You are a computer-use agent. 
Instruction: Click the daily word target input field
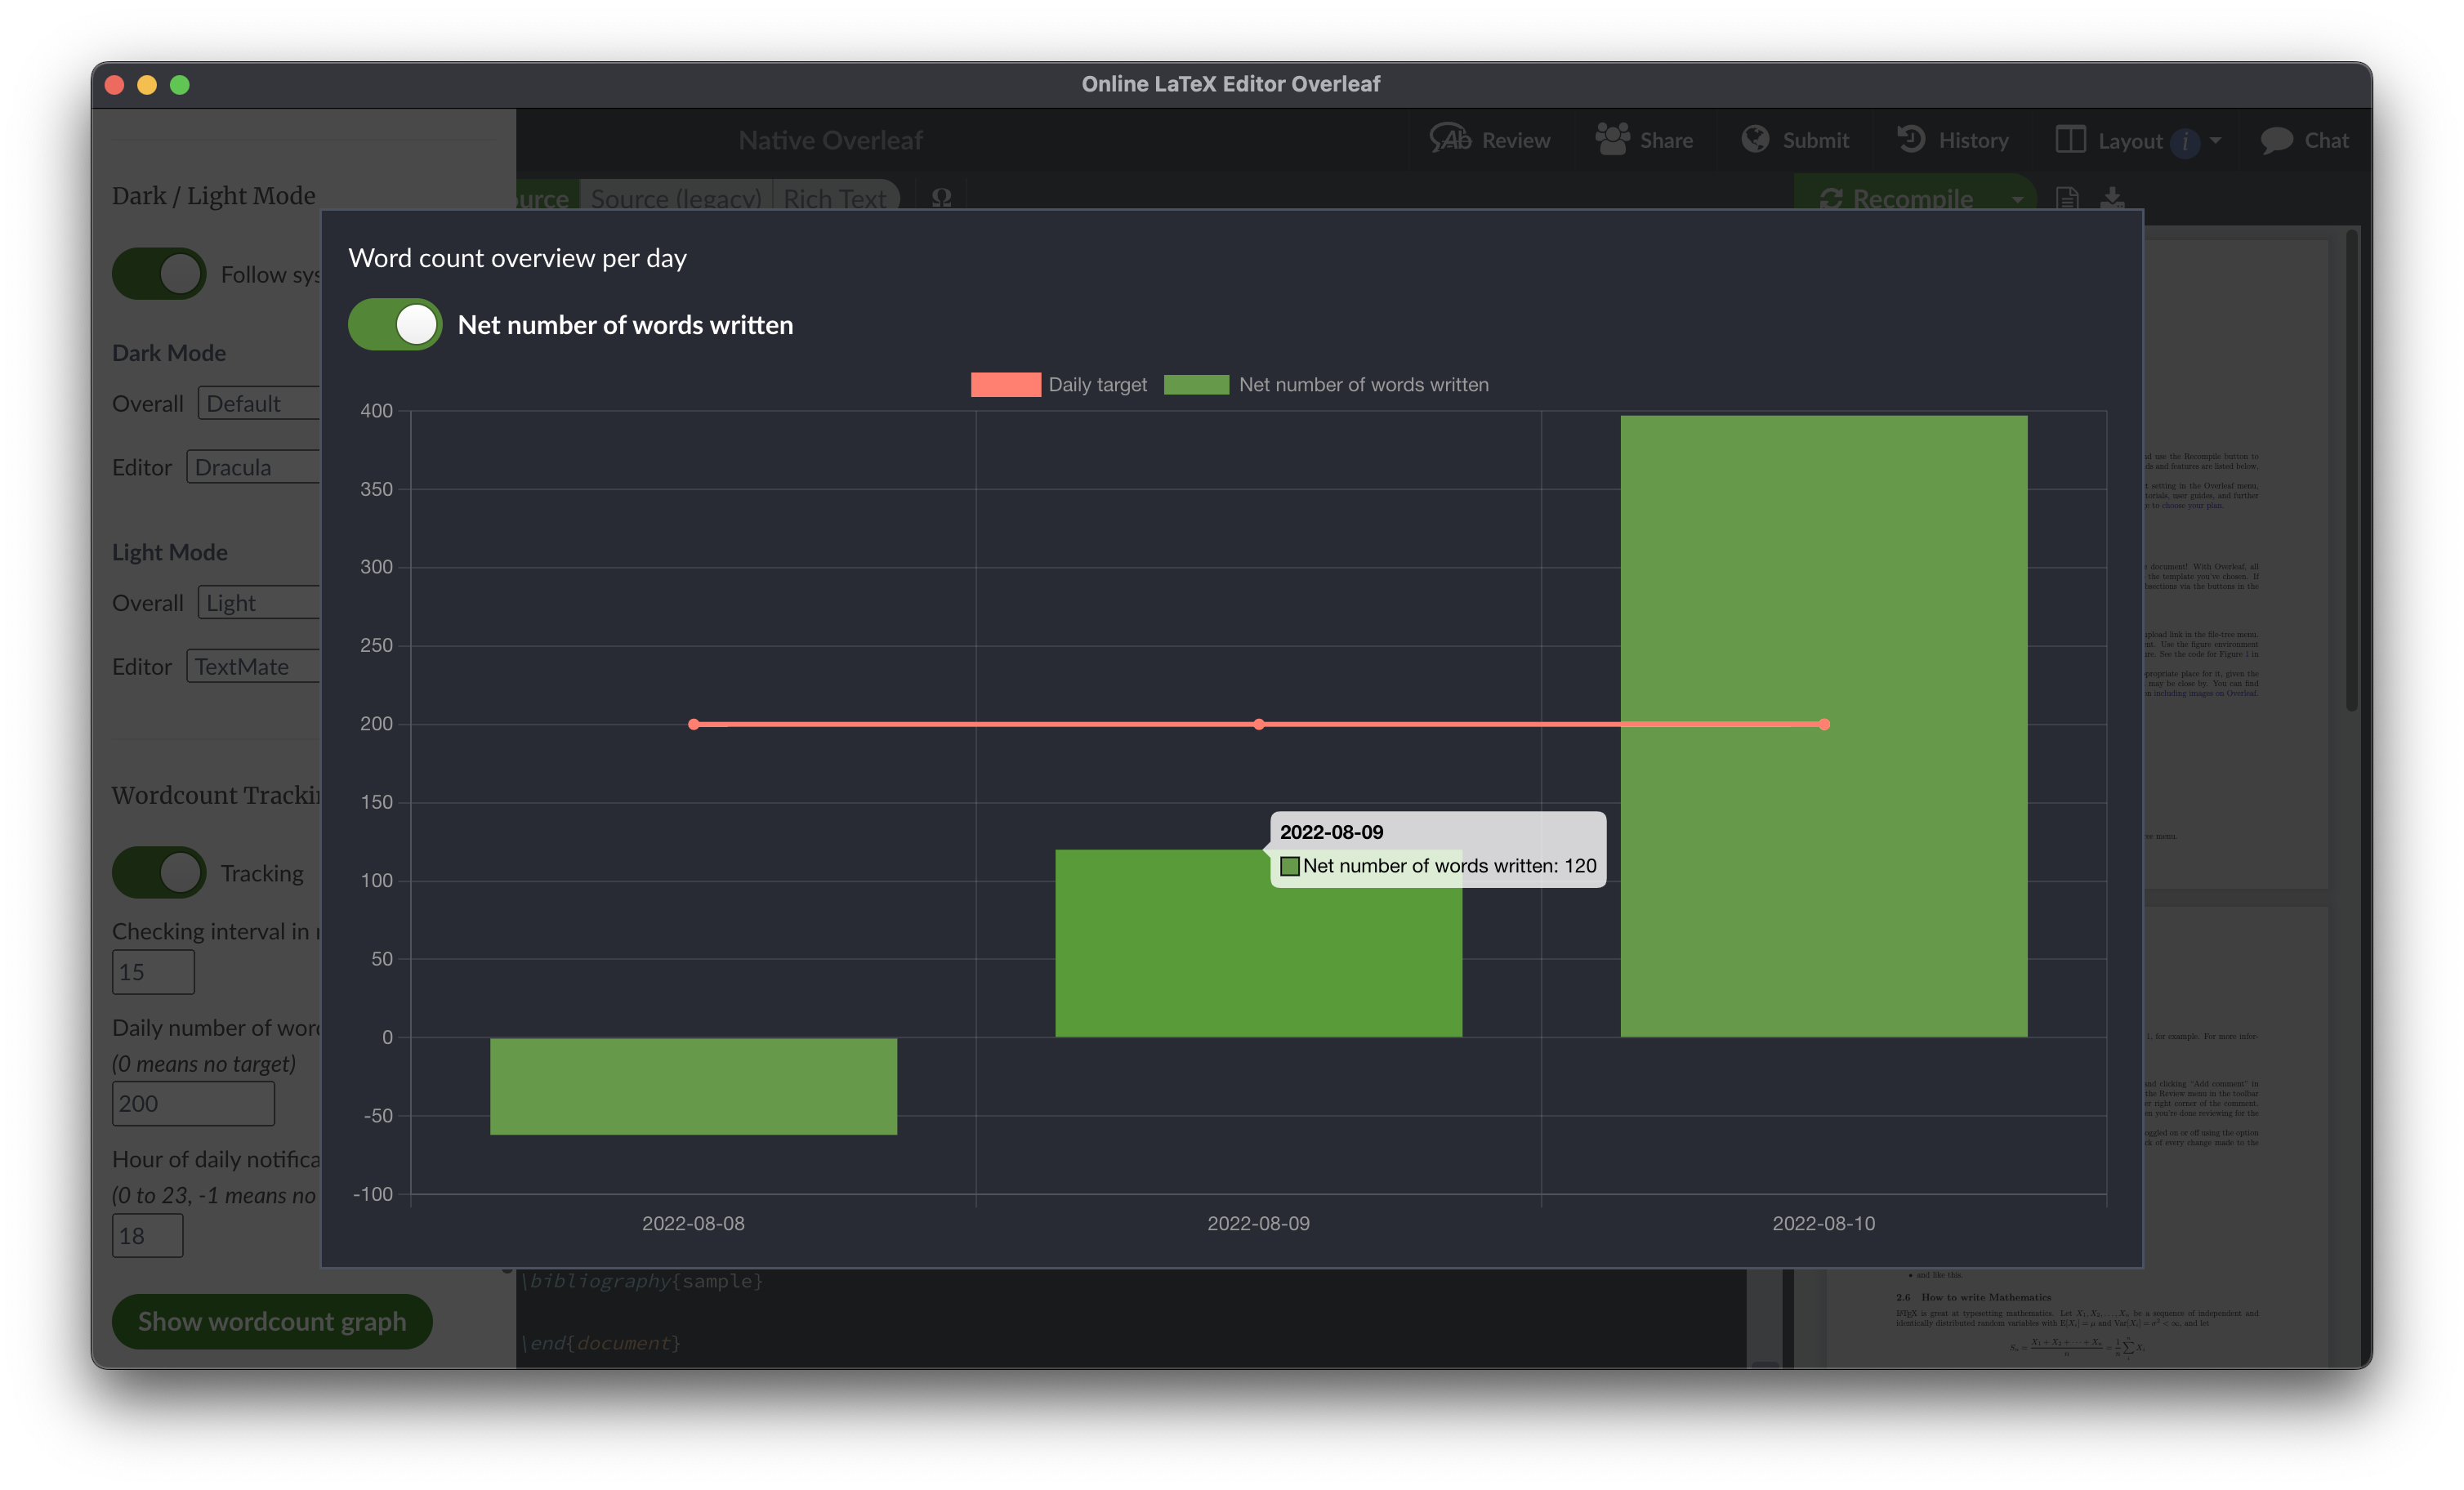click(x=193, y=1103)
